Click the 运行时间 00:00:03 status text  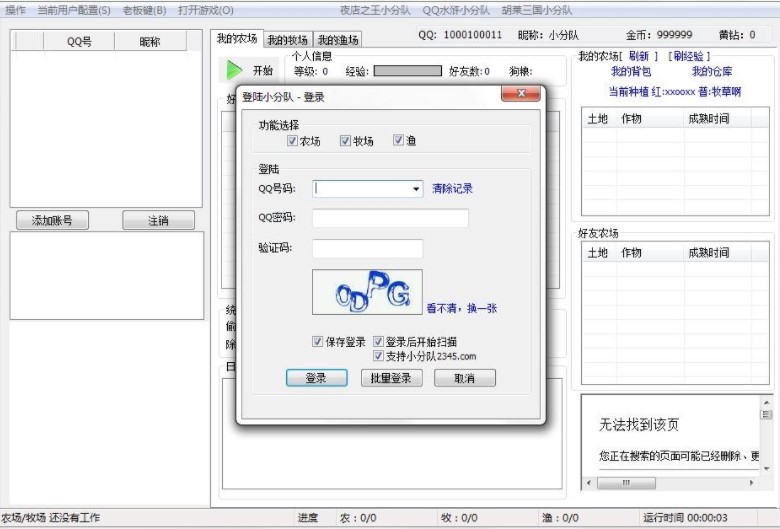[685, 518]
